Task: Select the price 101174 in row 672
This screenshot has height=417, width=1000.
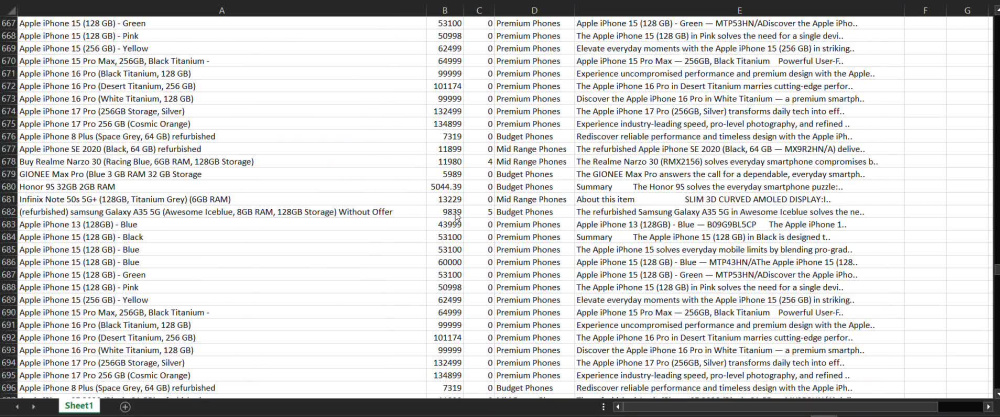Action: pos(445,86)
